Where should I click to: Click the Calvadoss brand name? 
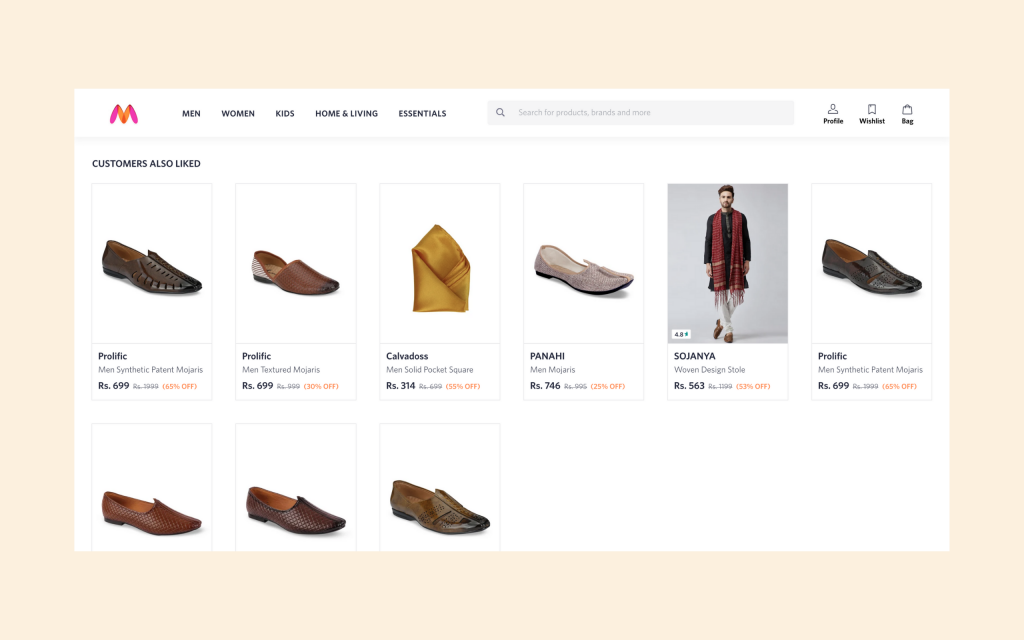[x=407, y=356]
